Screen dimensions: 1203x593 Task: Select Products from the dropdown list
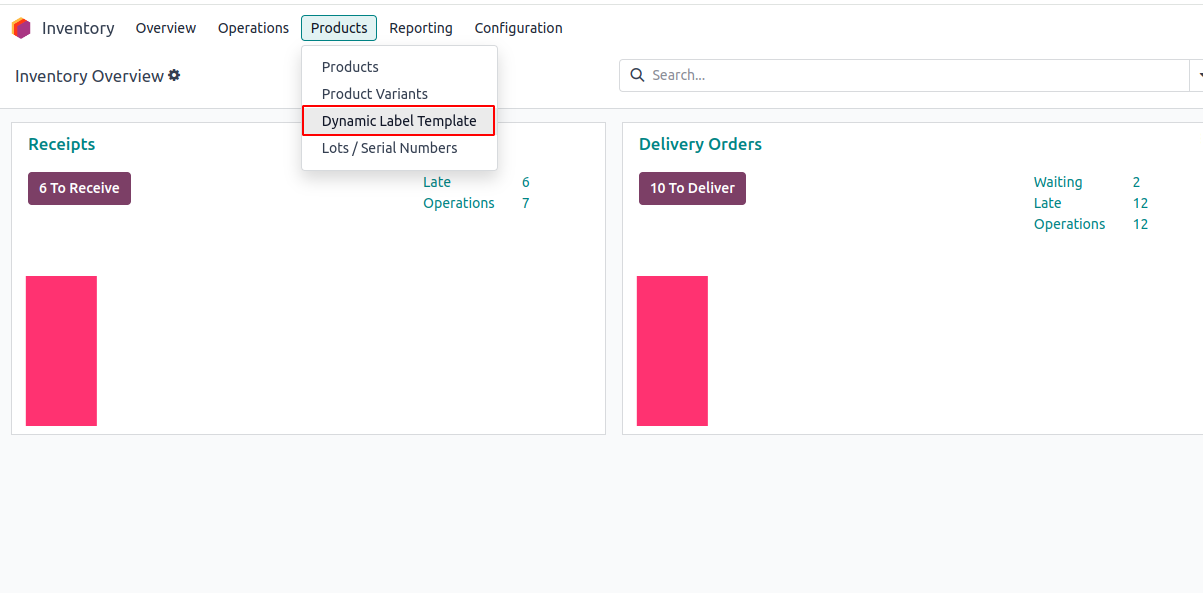point(350,67)
